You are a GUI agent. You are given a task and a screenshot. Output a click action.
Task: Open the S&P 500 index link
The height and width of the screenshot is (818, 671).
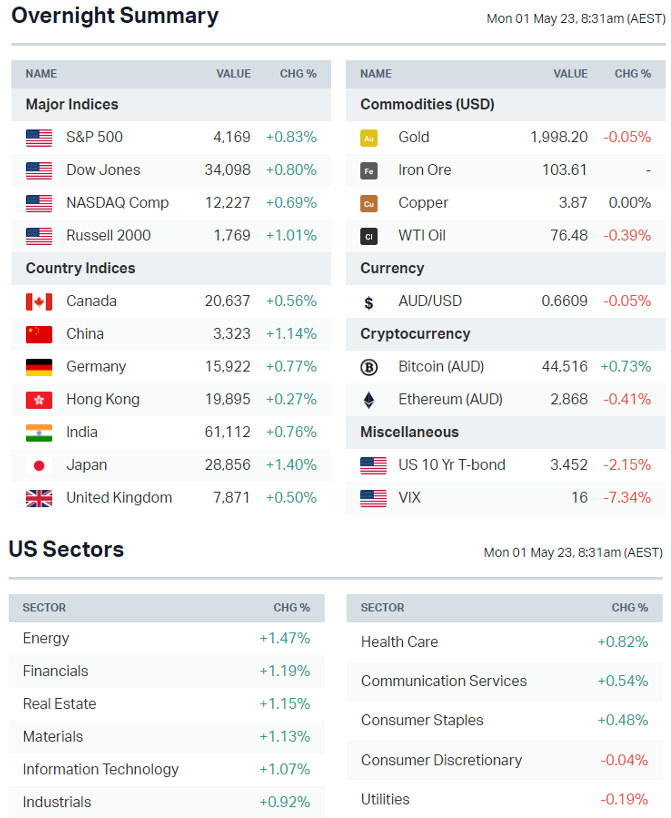point(94,137)
